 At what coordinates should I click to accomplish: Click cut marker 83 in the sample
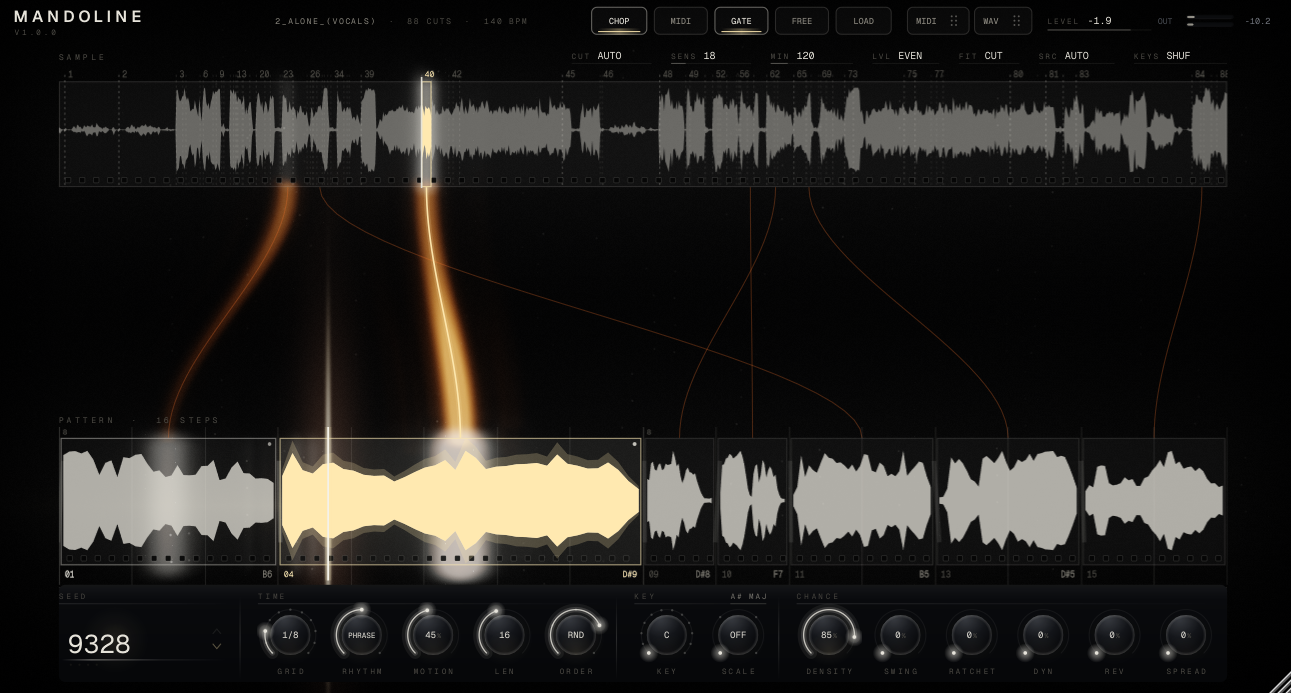(1082, 75)
